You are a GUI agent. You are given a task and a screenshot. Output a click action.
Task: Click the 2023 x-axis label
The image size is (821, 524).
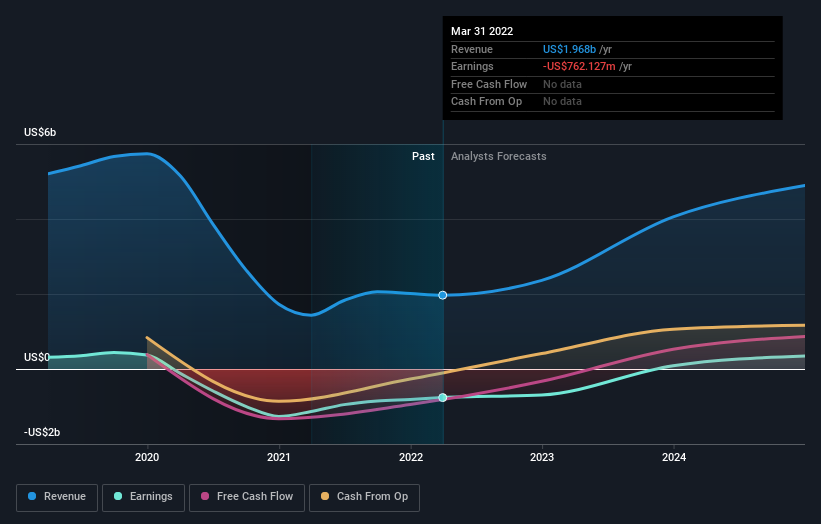[542, 457]
